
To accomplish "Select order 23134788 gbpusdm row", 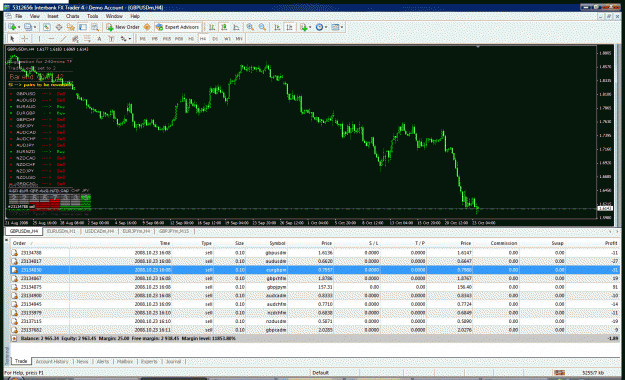I will pyautogui.click(x=315, y=253).
